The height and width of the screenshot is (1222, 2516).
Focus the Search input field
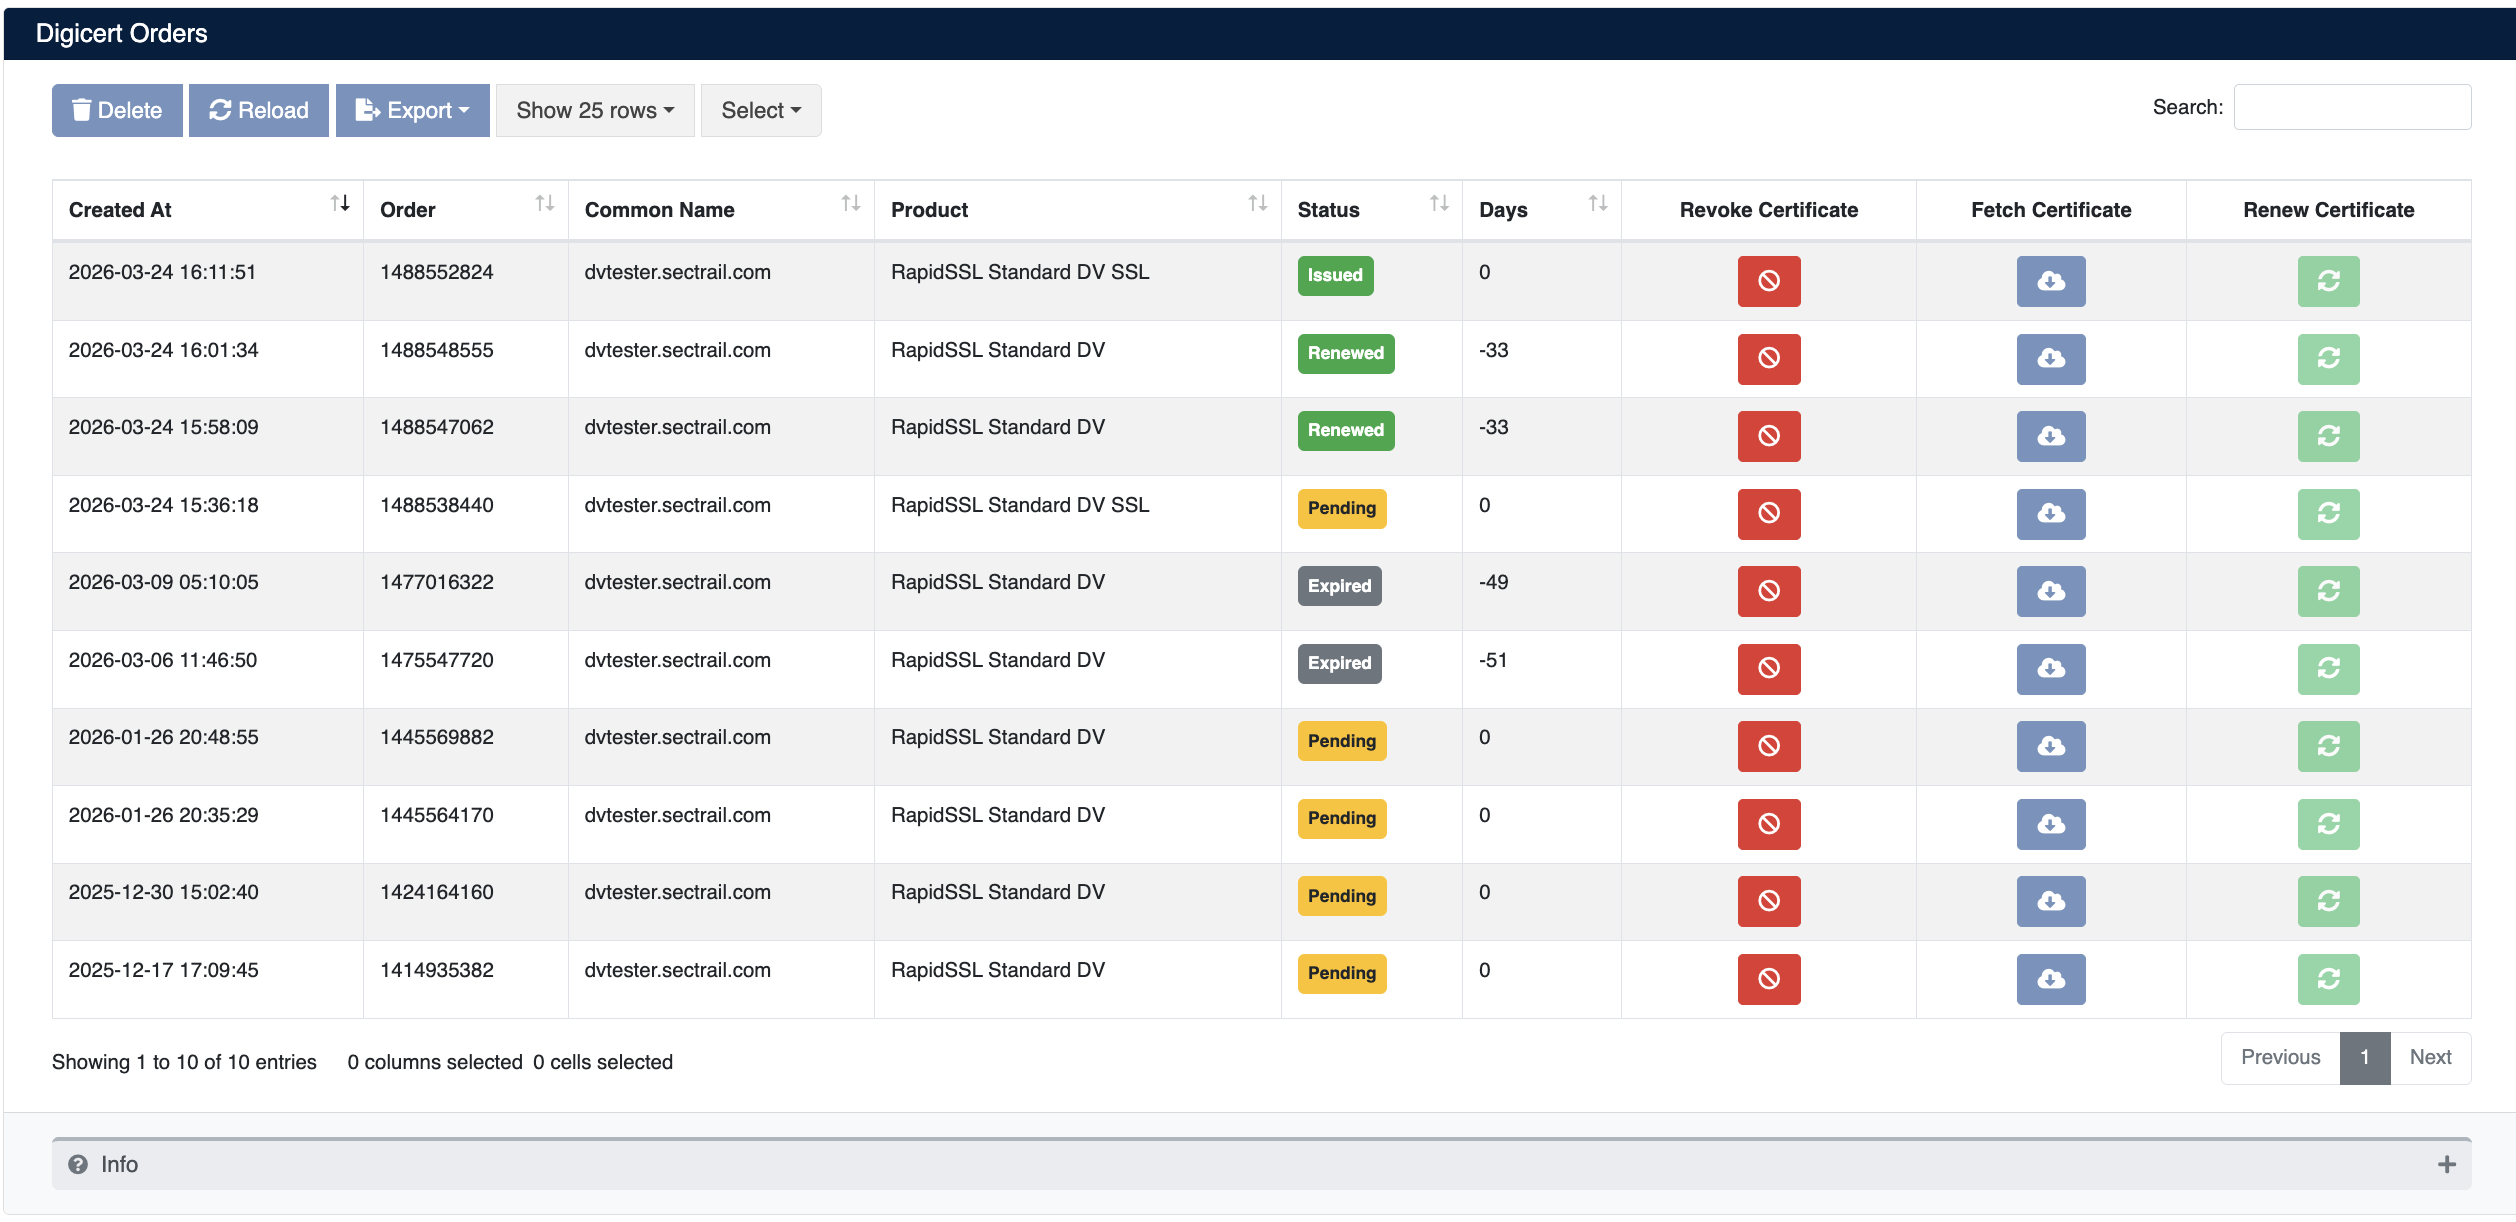tap(2352, 107)
